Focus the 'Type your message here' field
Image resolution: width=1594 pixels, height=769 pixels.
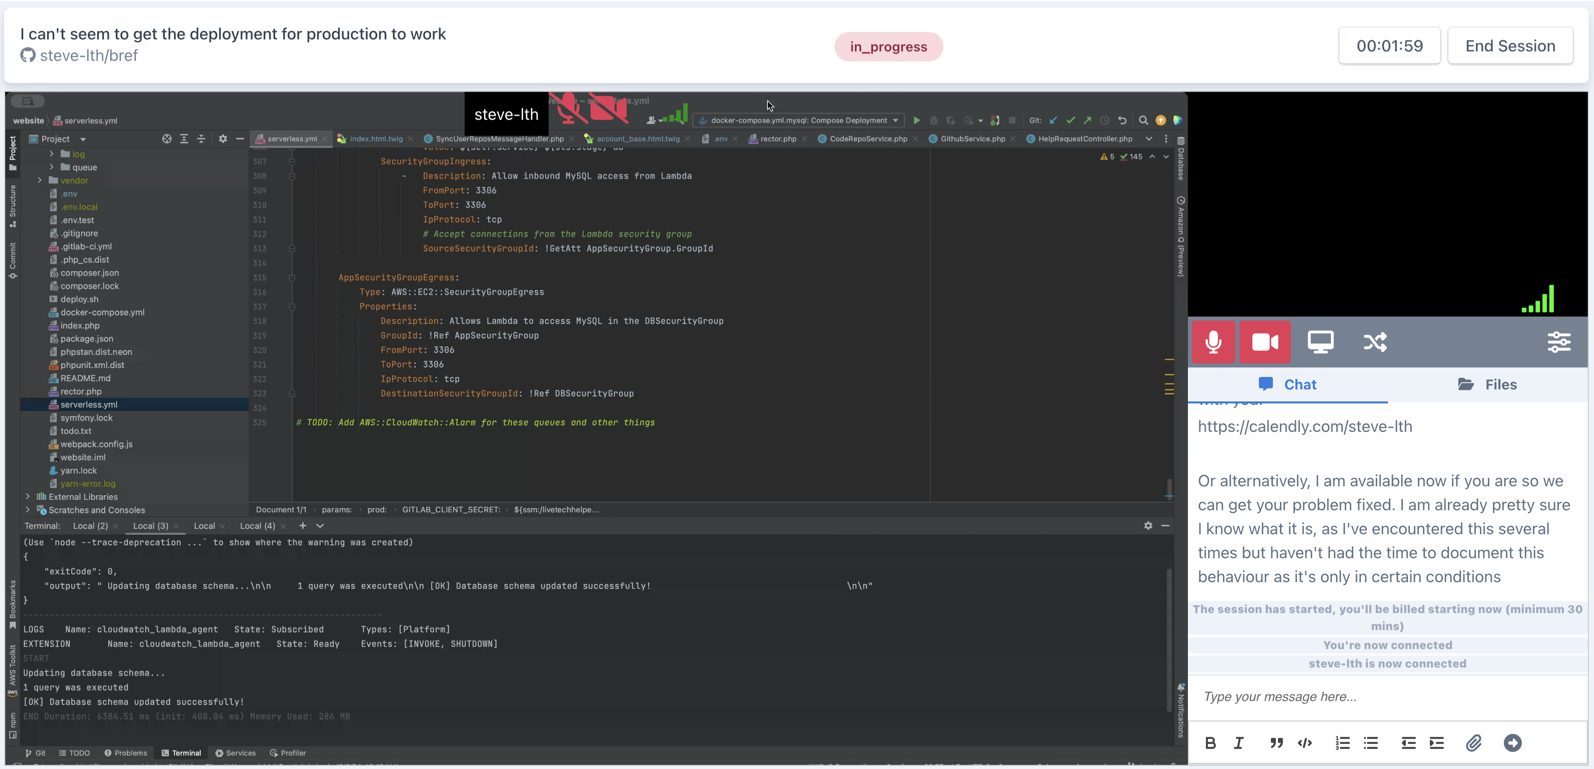[x=1388, y=697]
